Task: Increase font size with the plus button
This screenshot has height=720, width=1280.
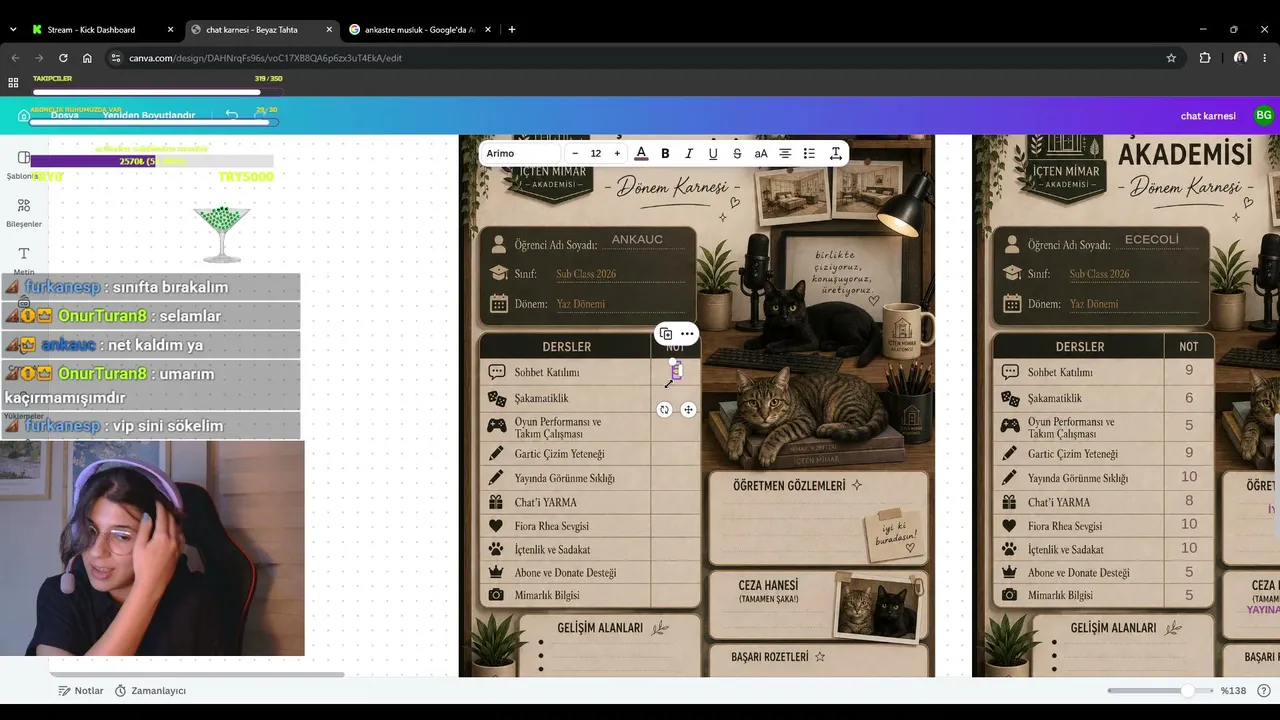Action: [617, 153]
